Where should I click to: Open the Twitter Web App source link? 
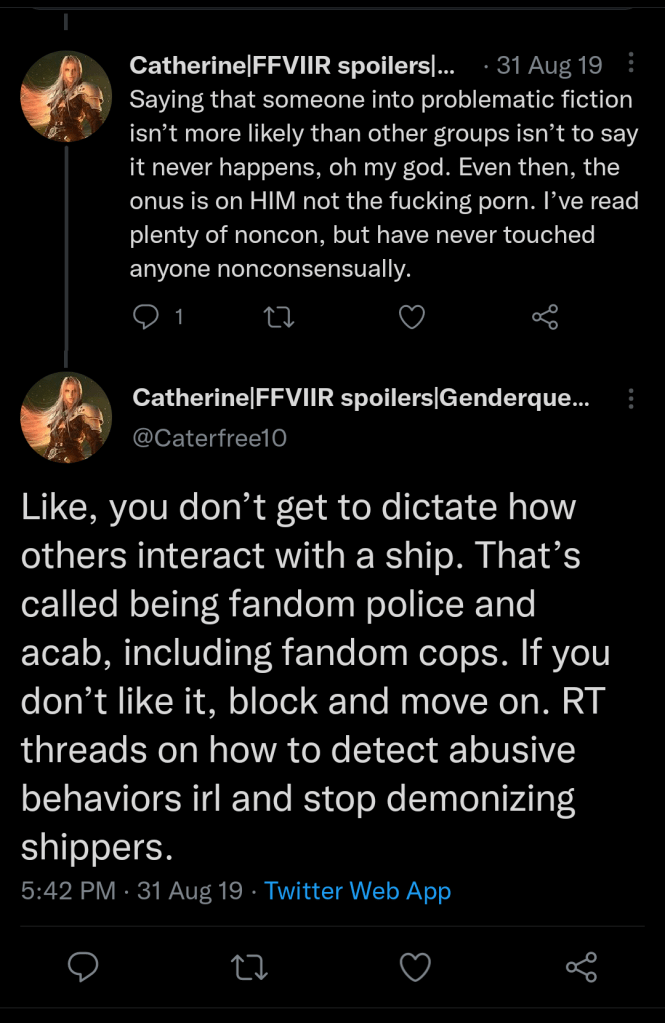tap(357, 891)
